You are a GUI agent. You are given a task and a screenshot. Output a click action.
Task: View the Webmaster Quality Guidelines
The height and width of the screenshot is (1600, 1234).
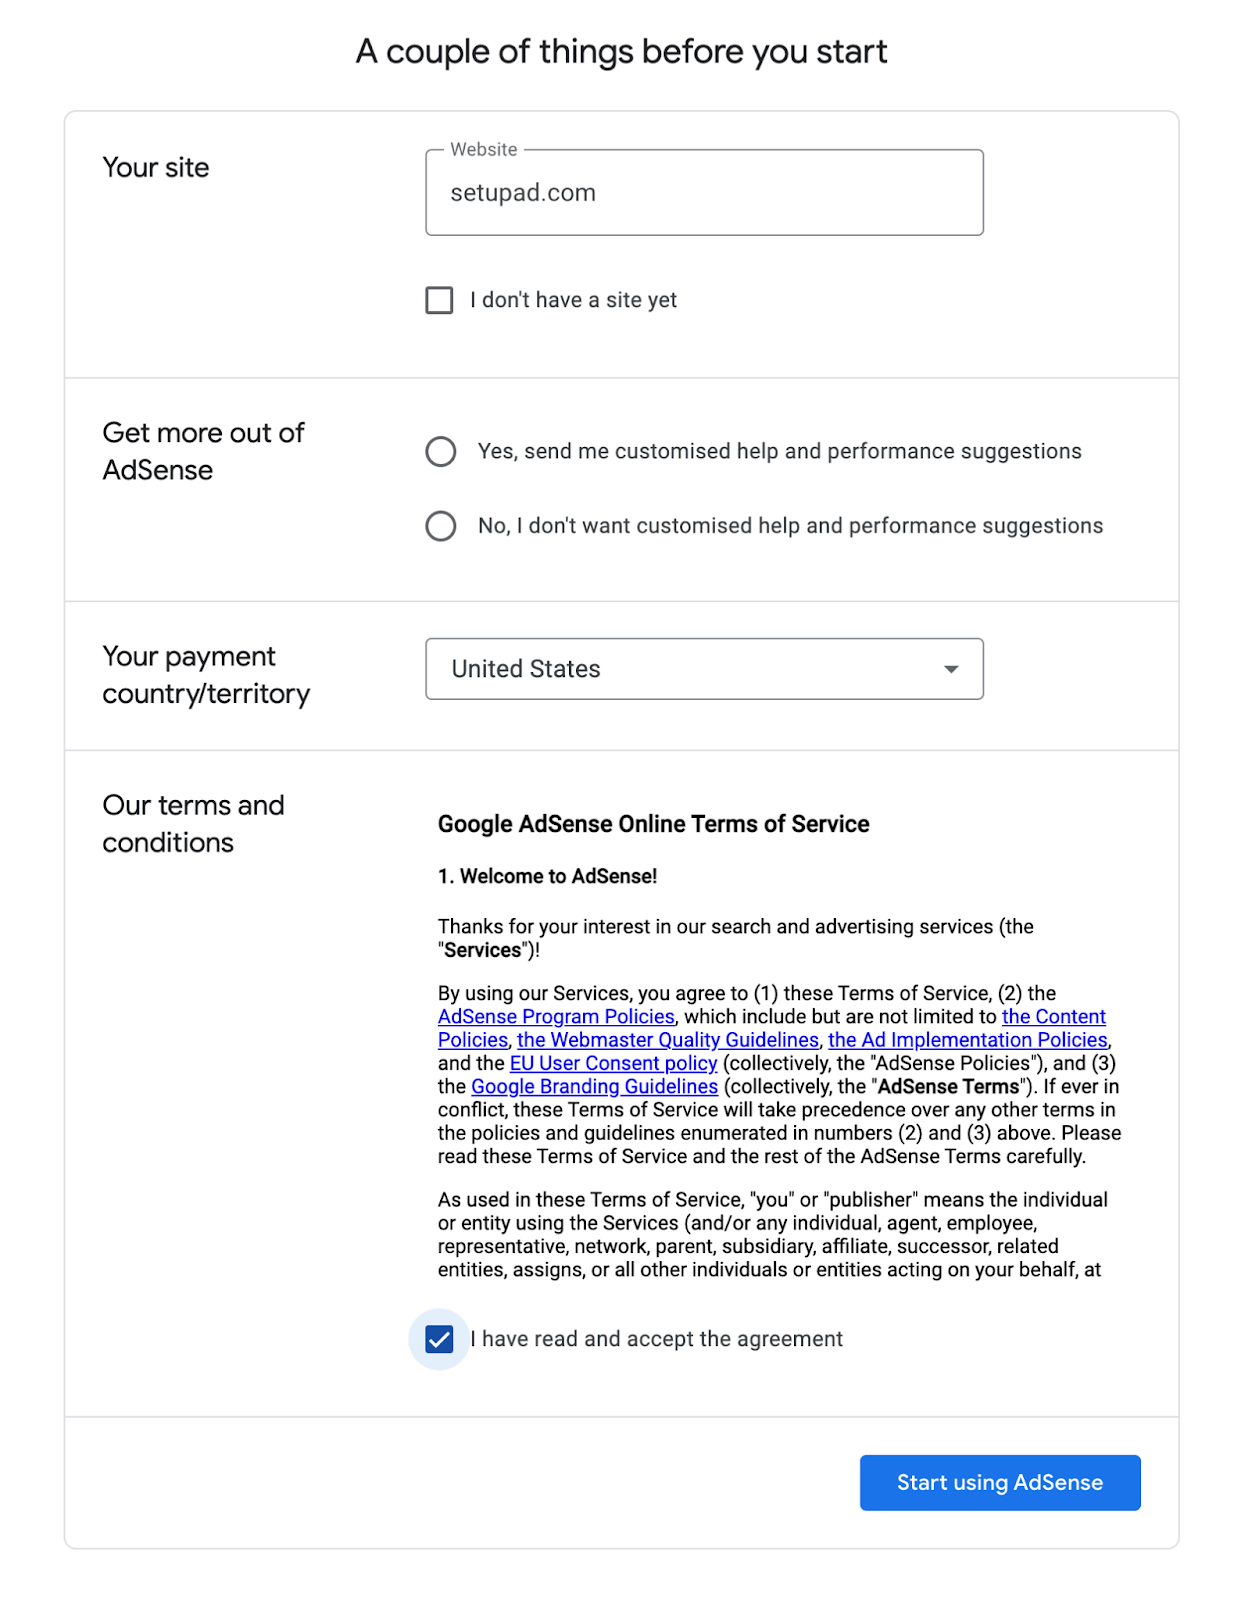point(666,1040)
